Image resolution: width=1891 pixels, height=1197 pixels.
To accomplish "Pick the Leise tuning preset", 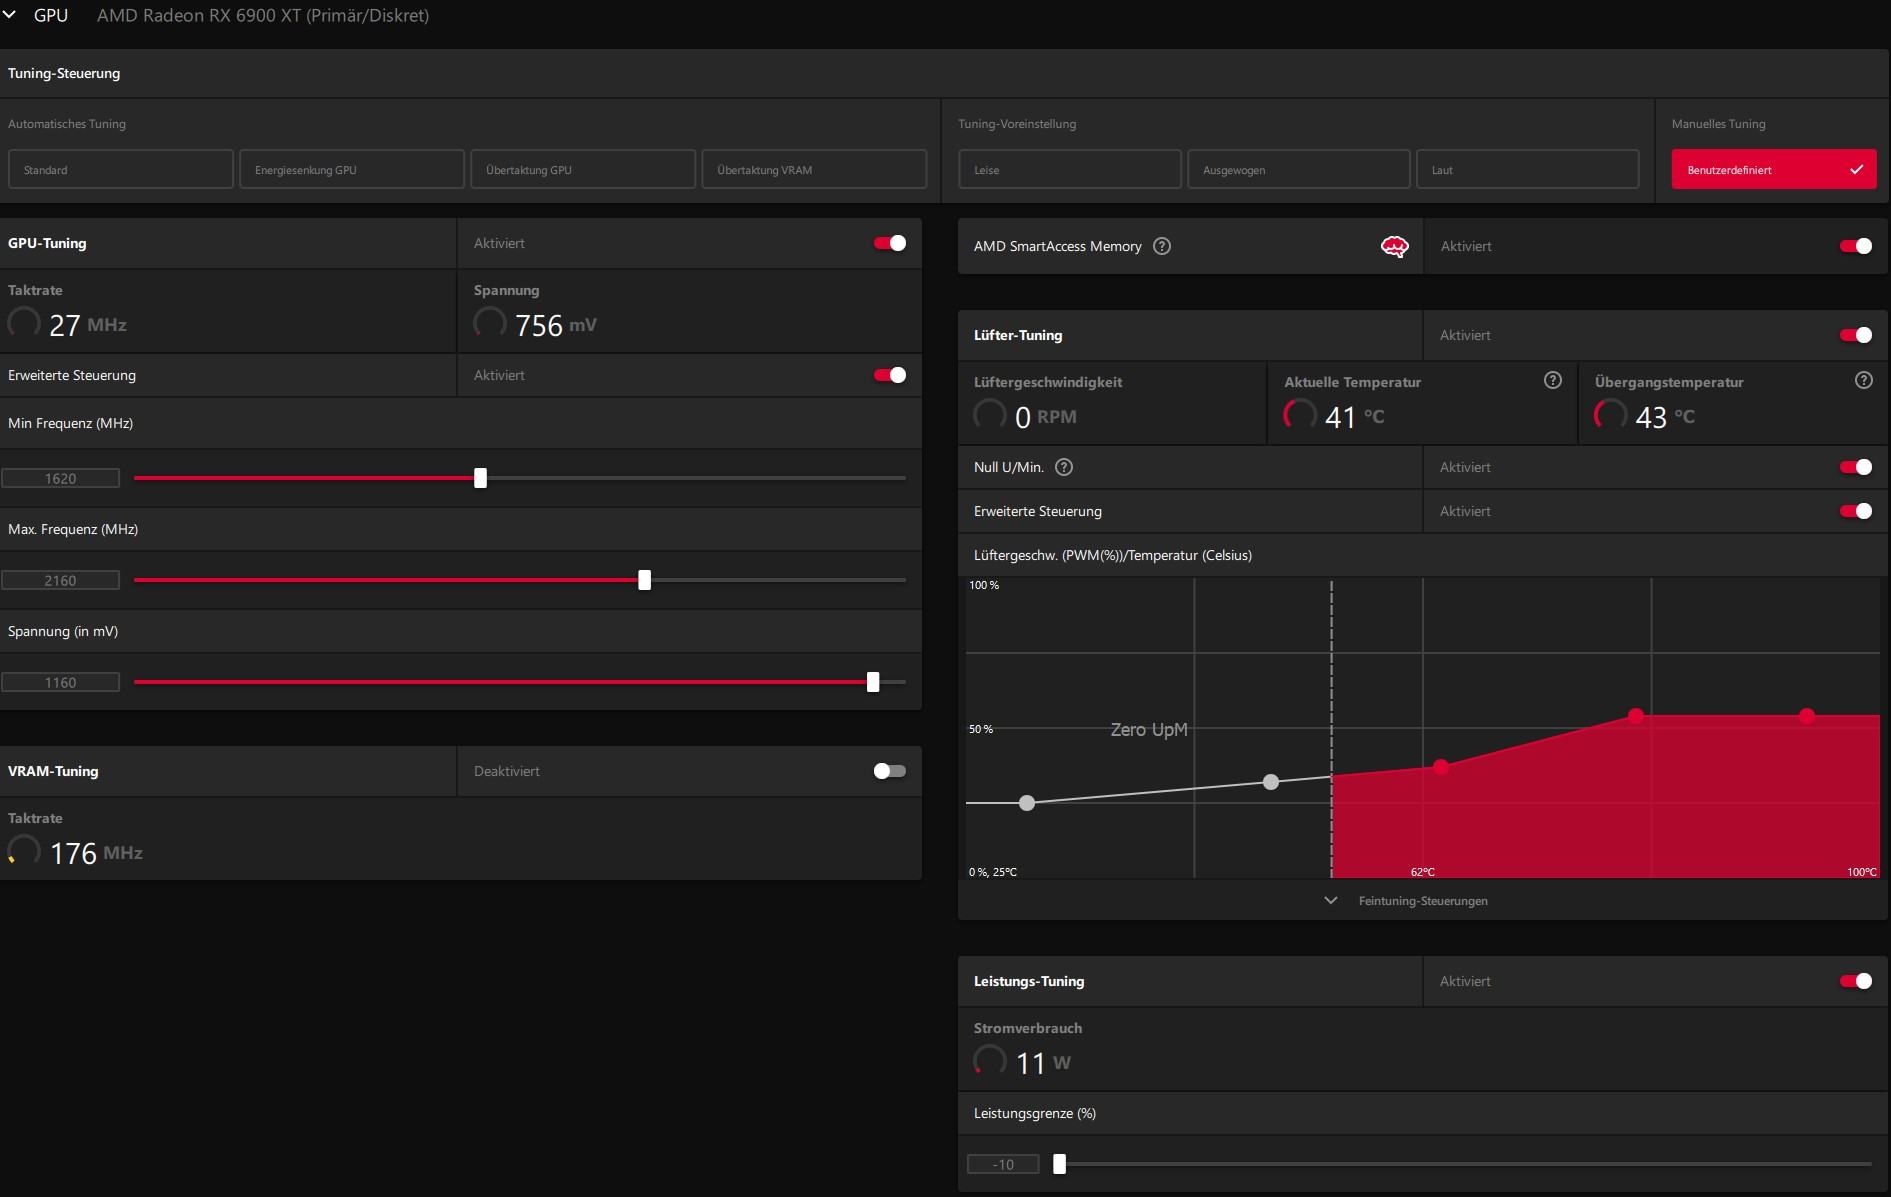I will pos(1070,169).
